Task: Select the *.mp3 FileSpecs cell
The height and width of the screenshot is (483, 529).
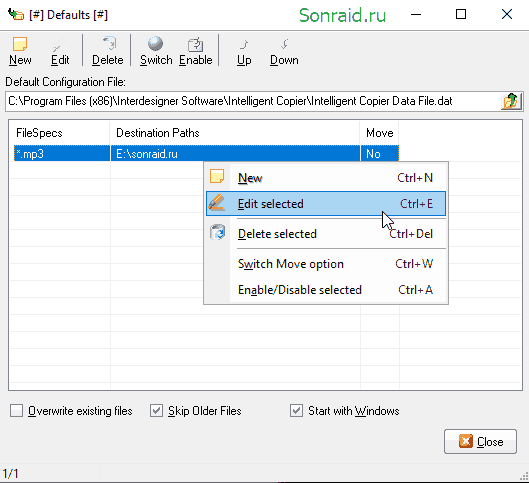Action: point(62,154)
